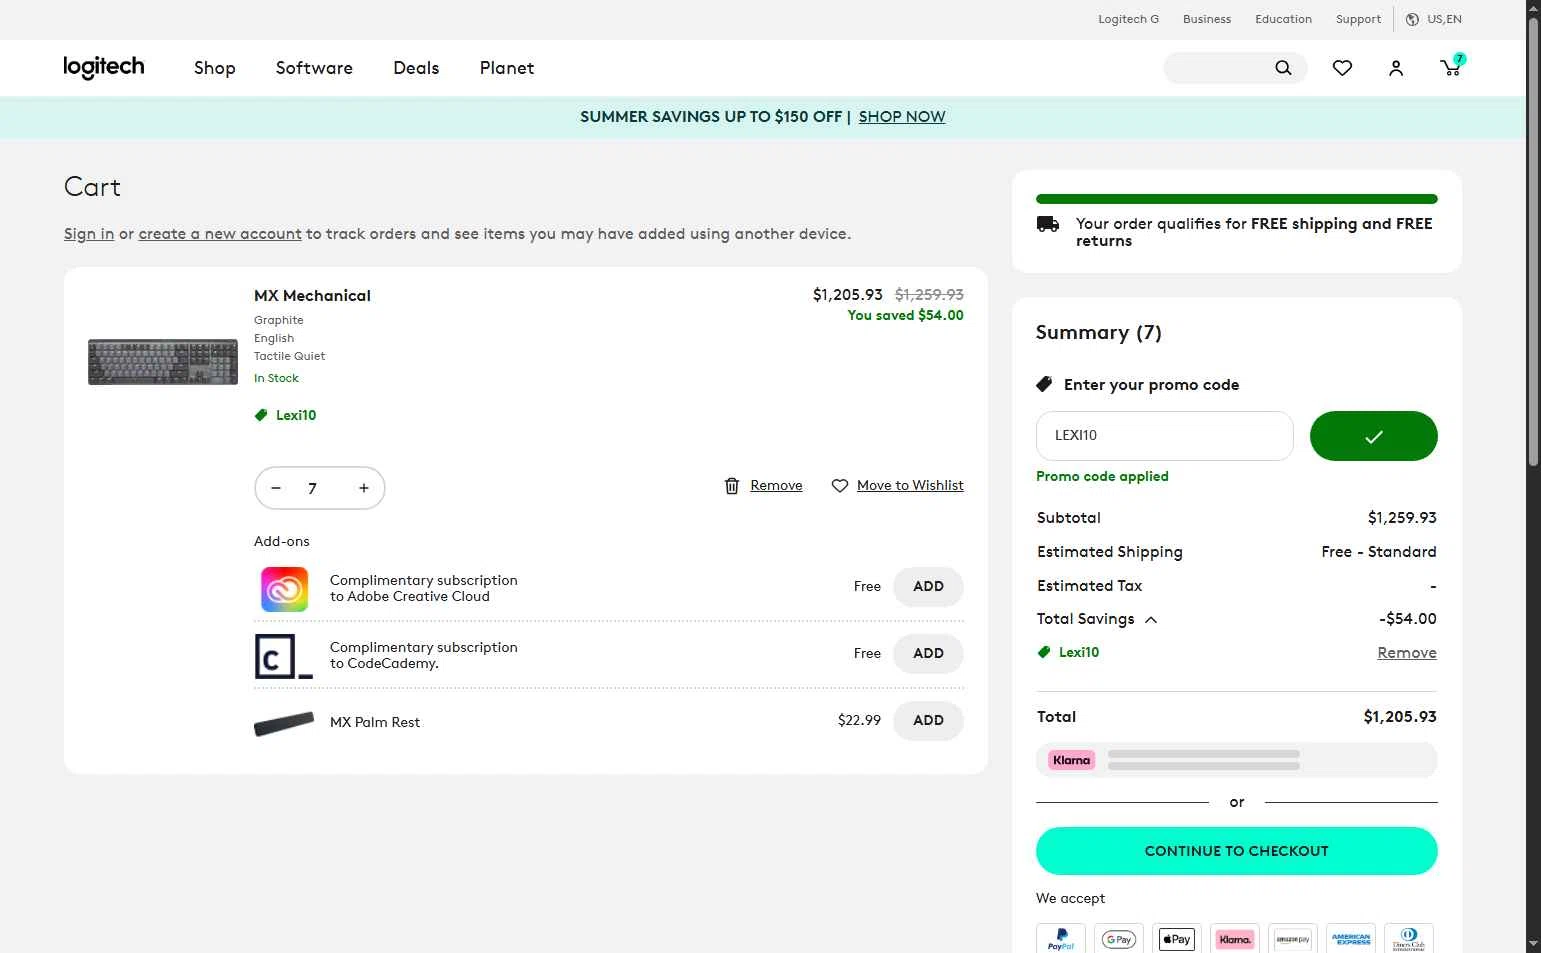Add the CodeCademy subscription
1541x953 pixels.
tap(928, 653)
